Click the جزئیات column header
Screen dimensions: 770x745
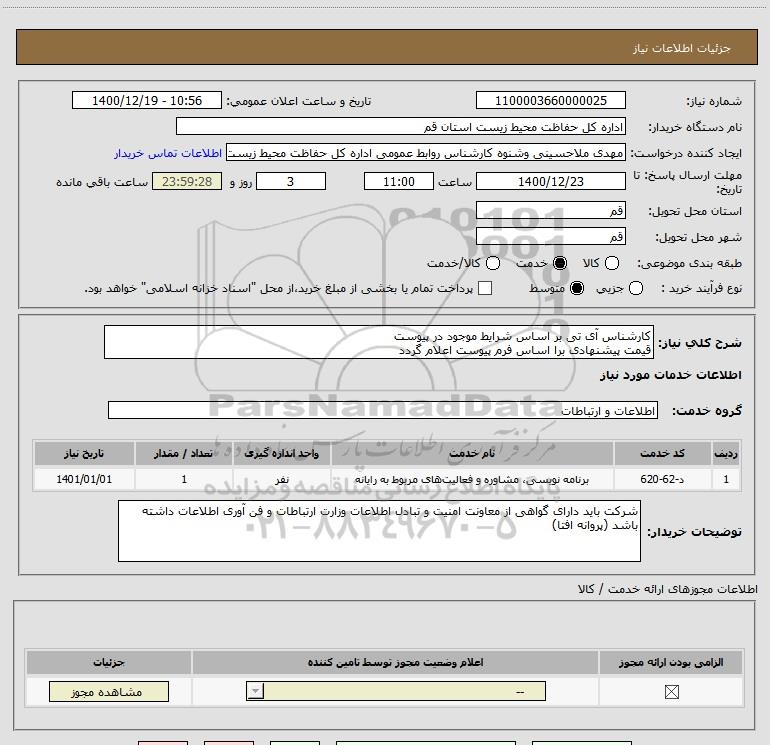pos(109,662)
